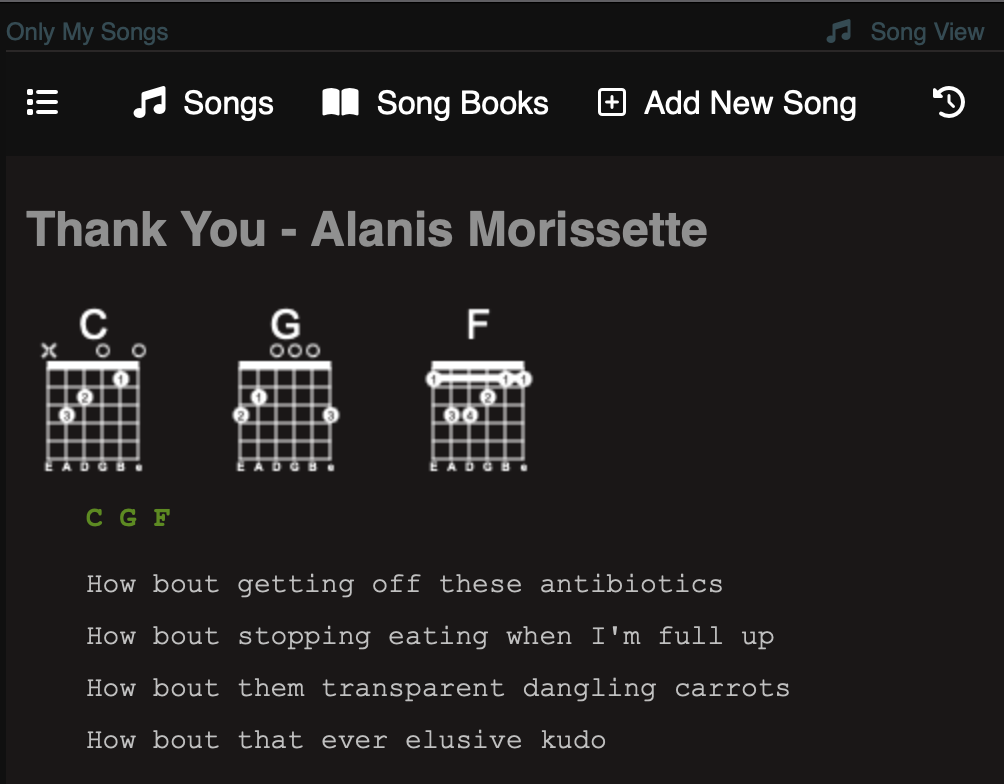Switch to Song View
Screen dimensions: 1004x784
pos(927,32)
